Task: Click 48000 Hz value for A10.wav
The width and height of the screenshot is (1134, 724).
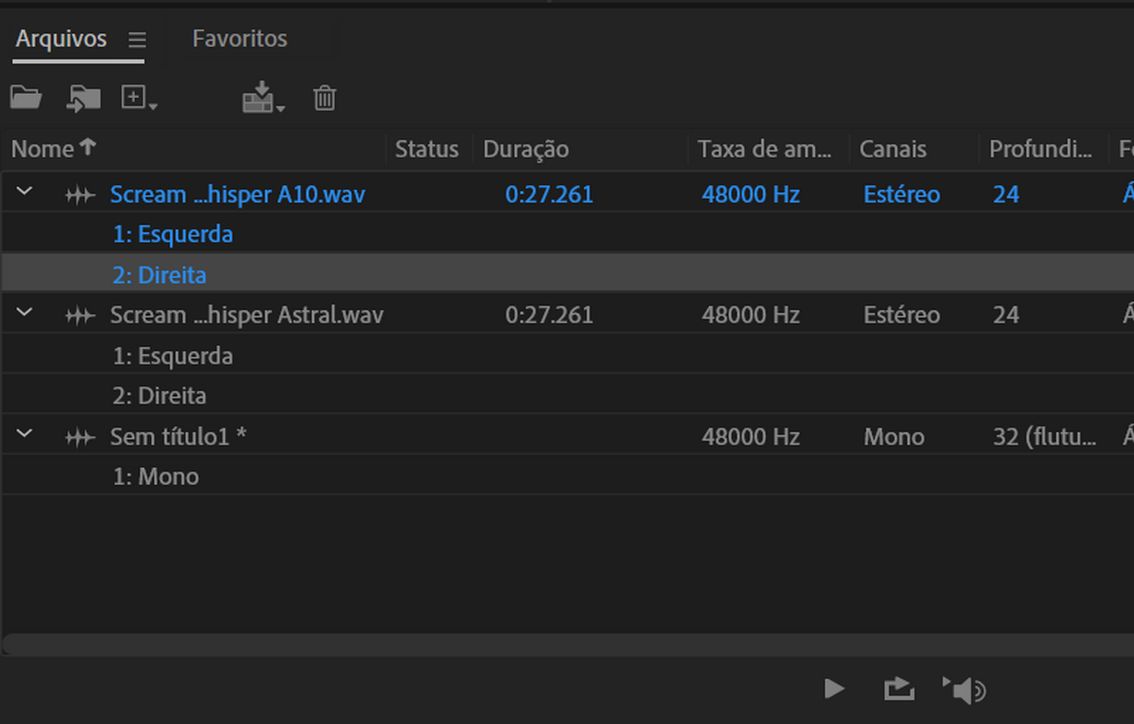Action: click(x=751, y=194)
